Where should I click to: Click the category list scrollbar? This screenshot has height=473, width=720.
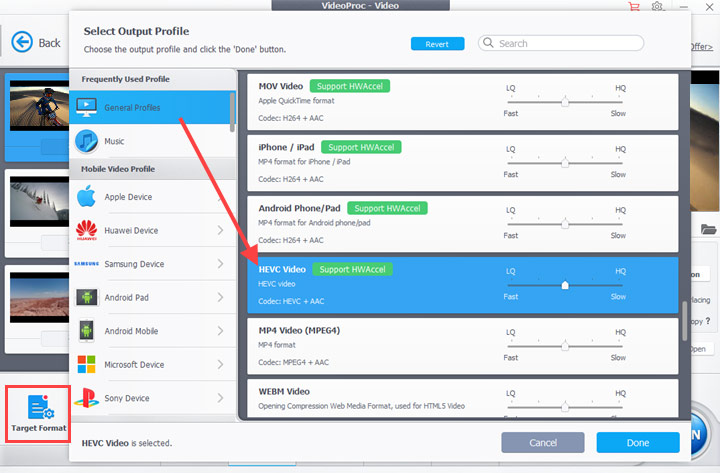(x=232, y=112)
